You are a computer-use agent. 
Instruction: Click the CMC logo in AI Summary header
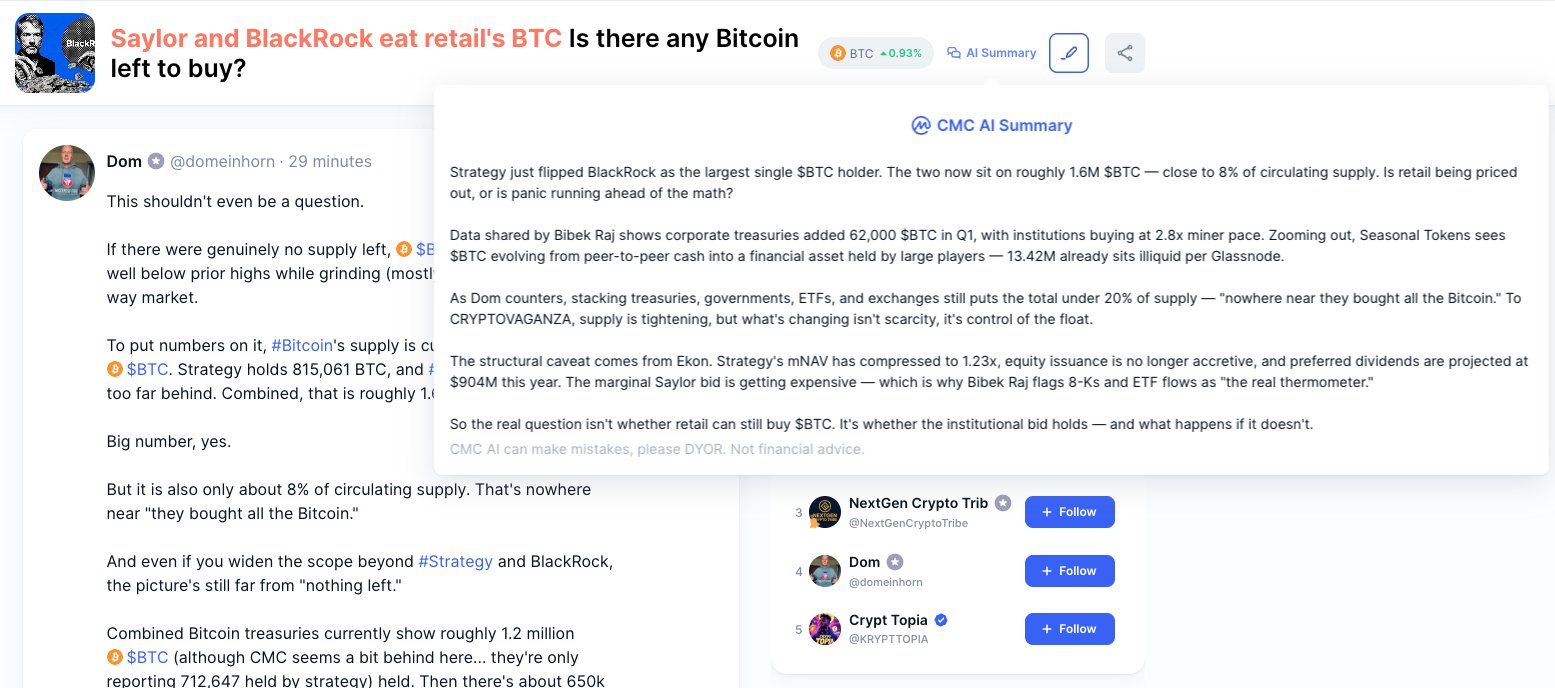pos(921,126)
